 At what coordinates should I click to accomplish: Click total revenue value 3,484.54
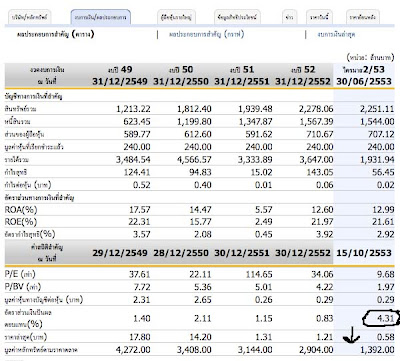point(133,160)
